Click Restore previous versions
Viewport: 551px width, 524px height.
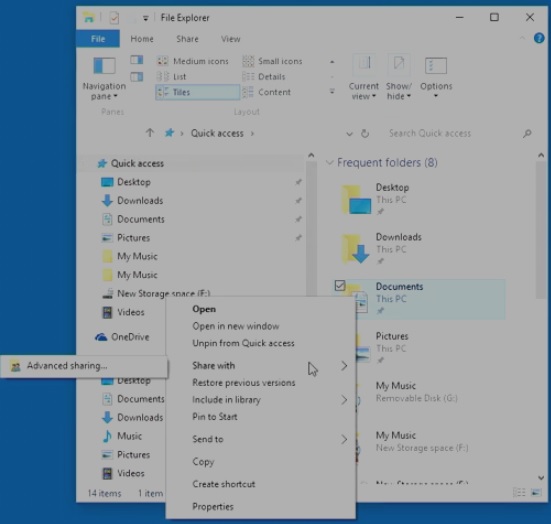(x=260, y=382)
